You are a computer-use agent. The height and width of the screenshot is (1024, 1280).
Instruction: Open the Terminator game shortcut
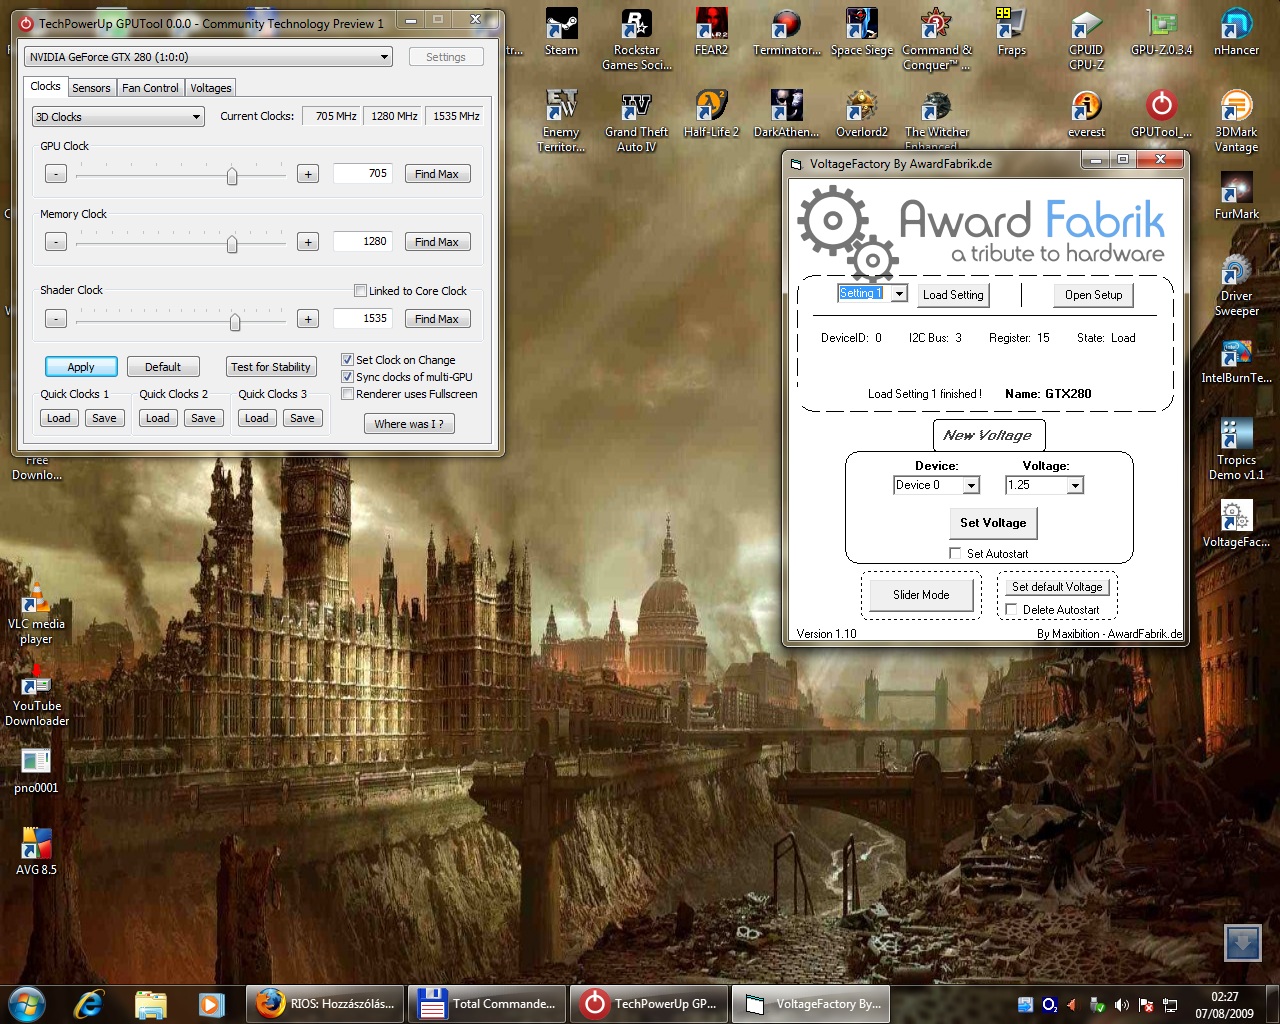pos(786,31)
